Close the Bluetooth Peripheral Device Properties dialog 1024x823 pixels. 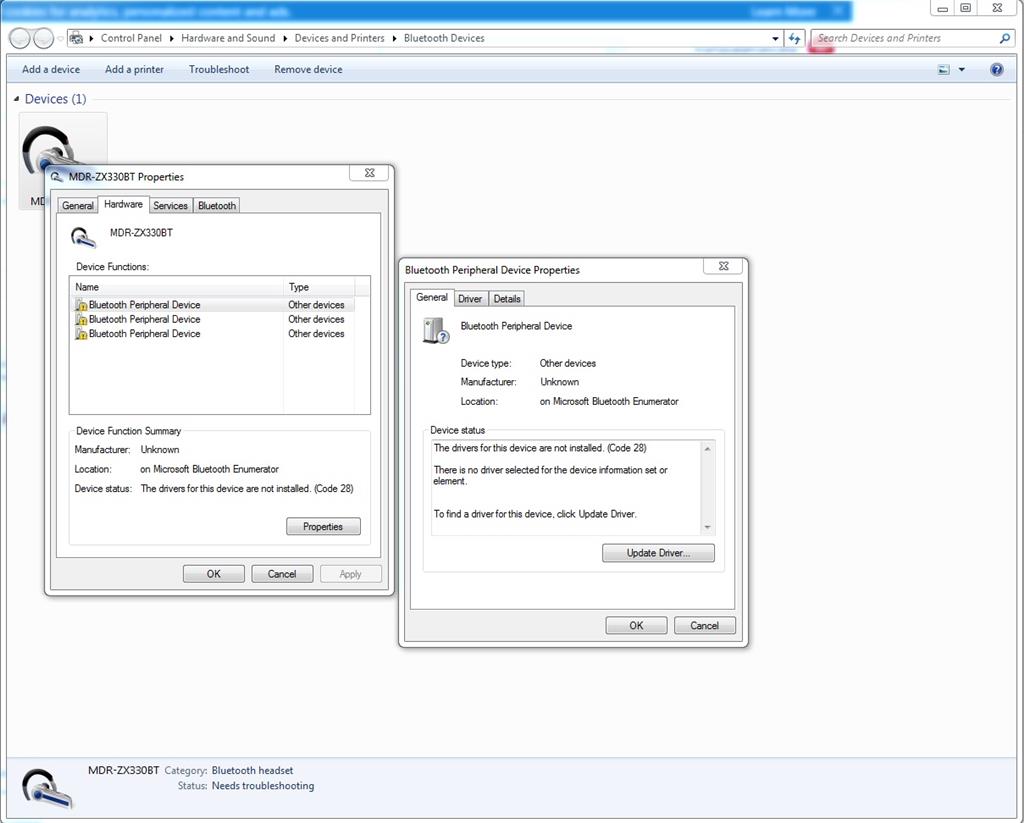tap(724, 266)
